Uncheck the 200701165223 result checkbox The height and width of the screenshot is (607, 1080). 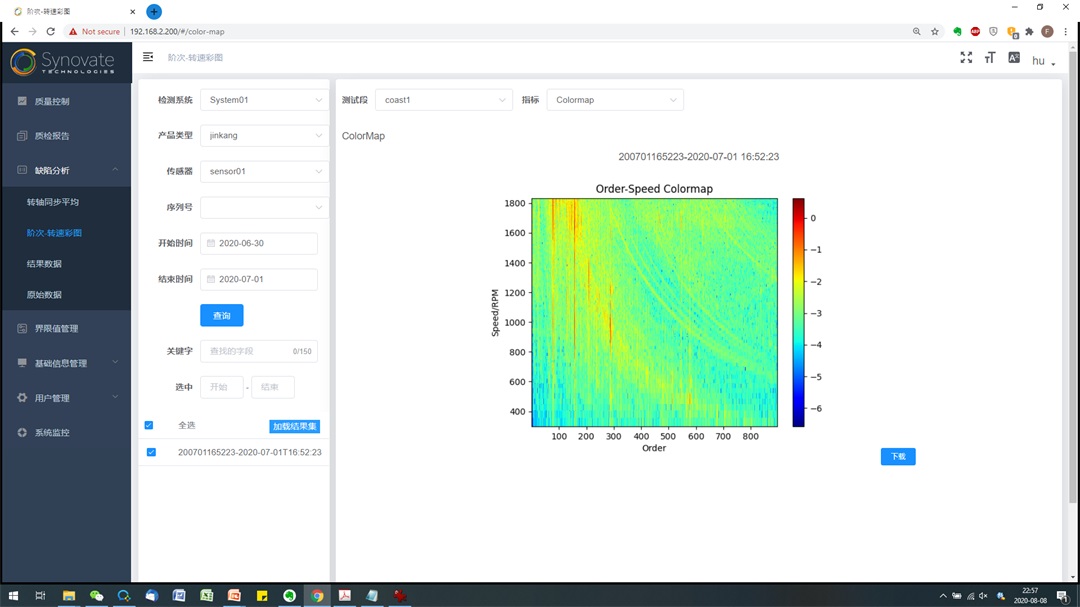point(151,452)
